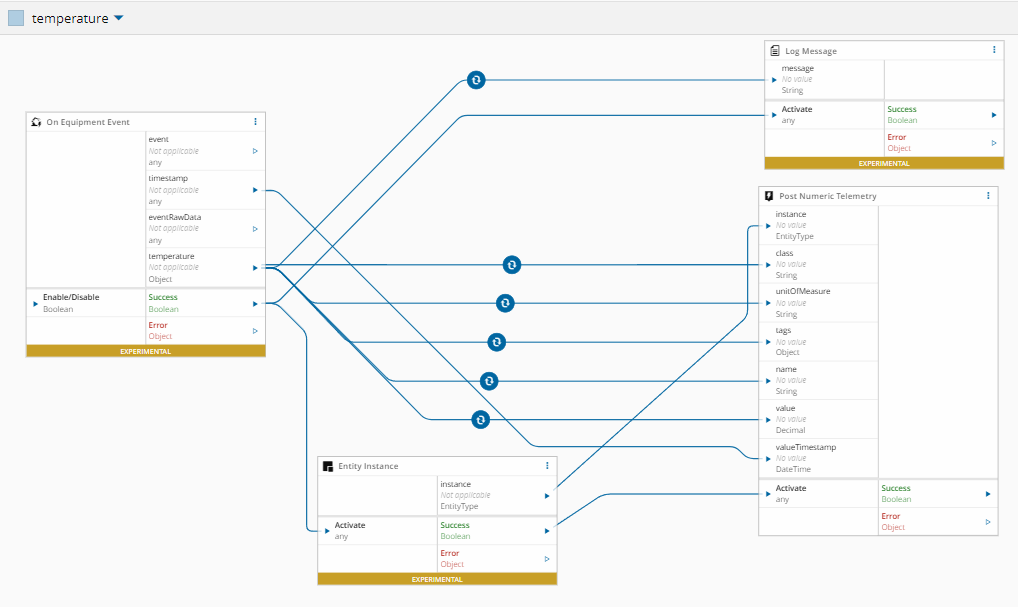
Task: Click the Entity Instance Activate input arrow
Action: point(326,531)
